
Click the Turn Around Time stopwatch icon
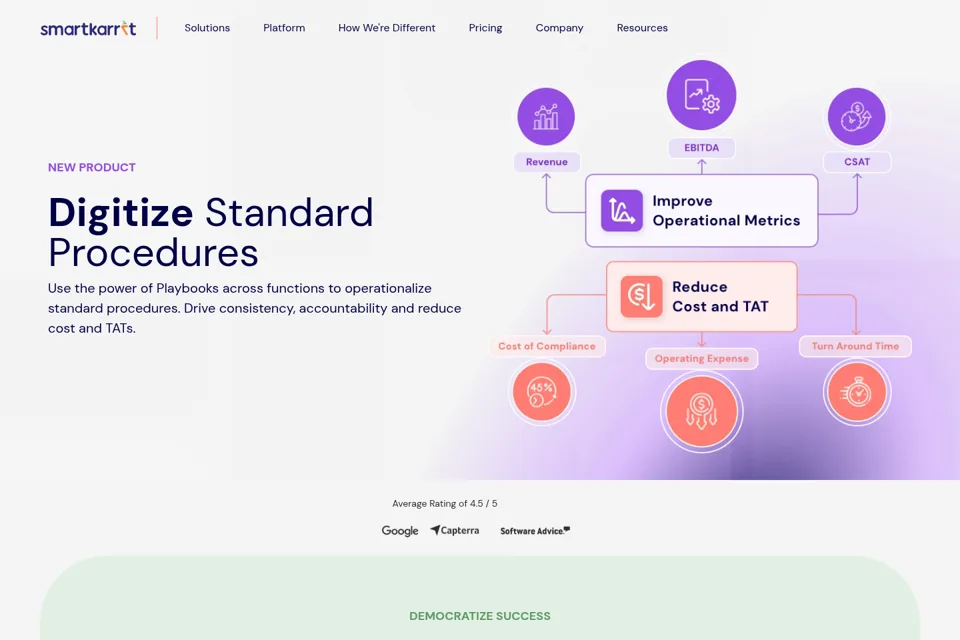point(857,392)
